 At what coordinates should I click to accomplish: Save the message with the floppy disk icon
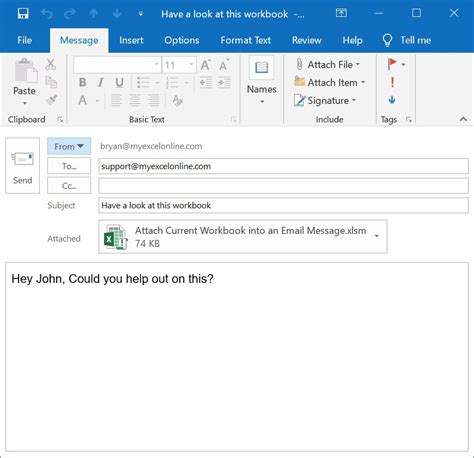click(23, 14)
